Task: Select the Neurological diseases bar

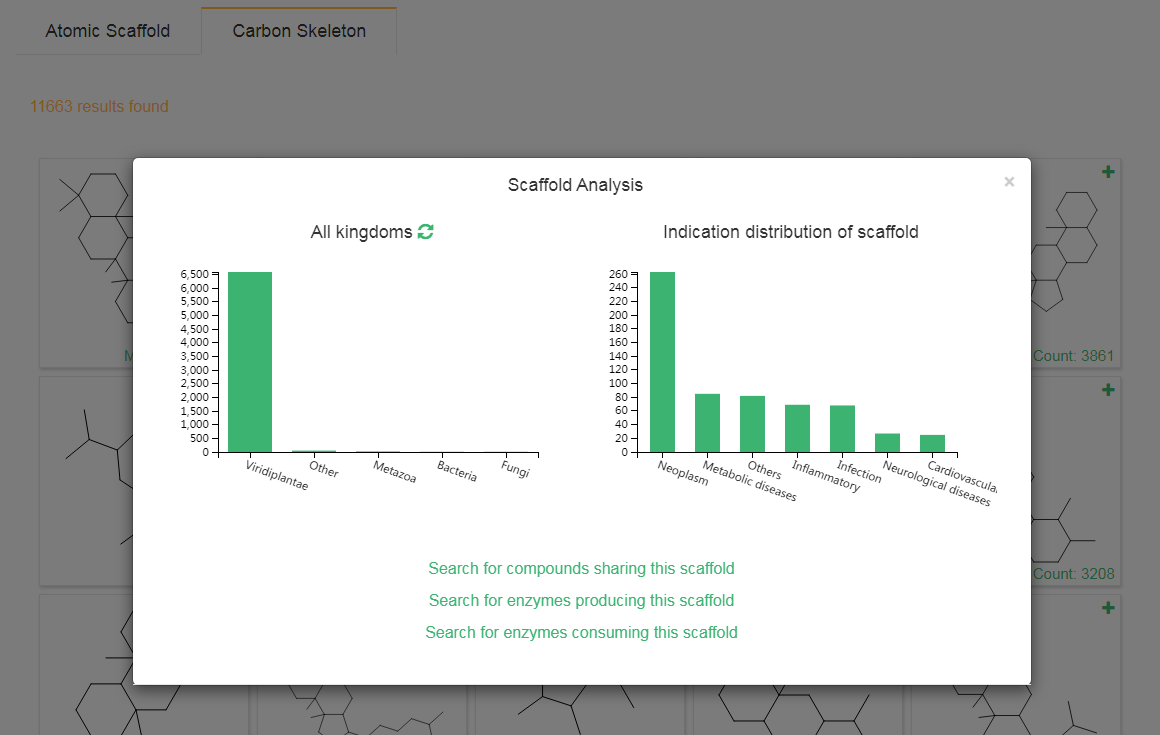Action: (887, 443)
